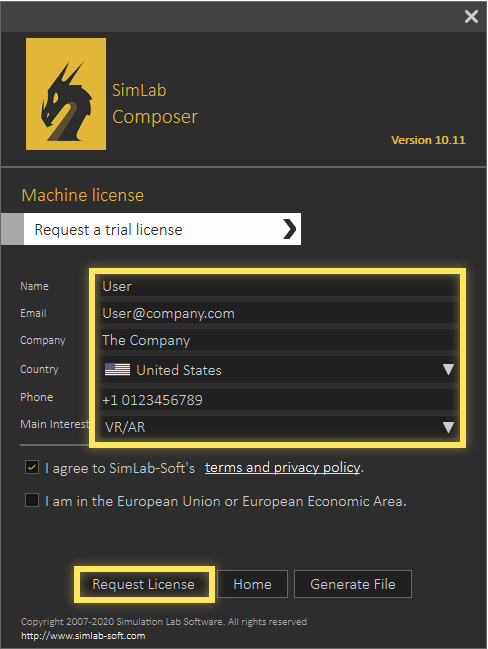
Task: Click the Request License button
Action: [x=144, y=584]
